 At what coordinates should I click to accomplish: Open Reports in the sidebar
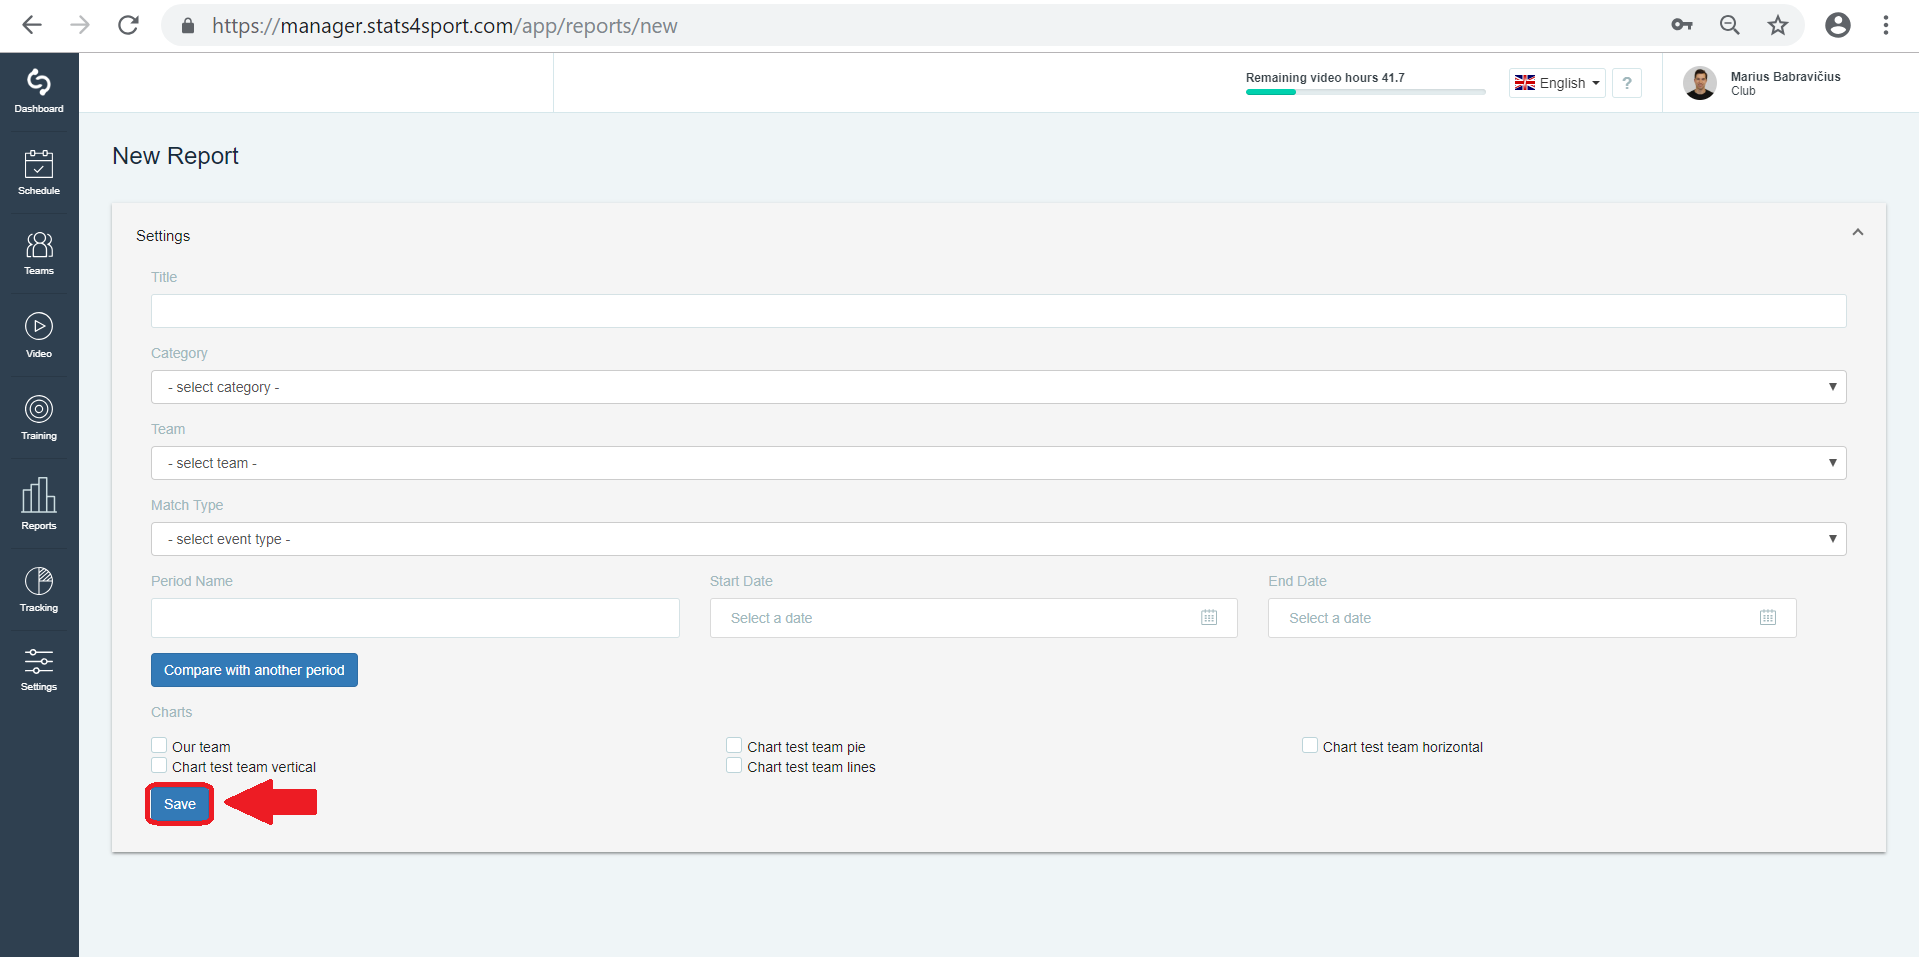(x=39, y=504)
